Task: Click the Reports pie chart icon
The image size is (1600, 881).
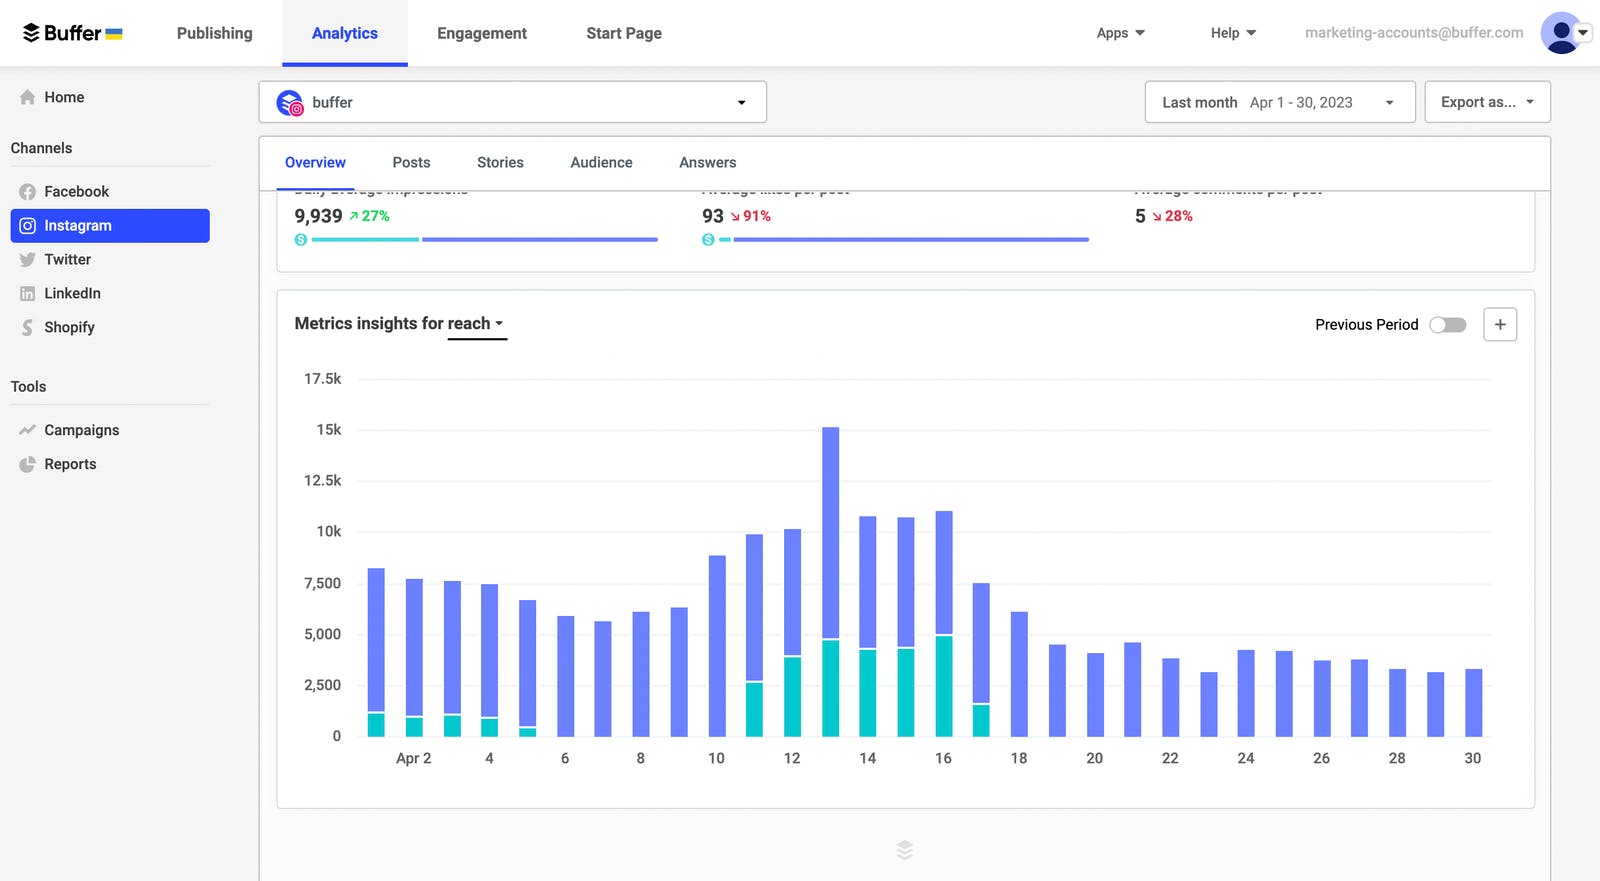Action: point(27,464)
